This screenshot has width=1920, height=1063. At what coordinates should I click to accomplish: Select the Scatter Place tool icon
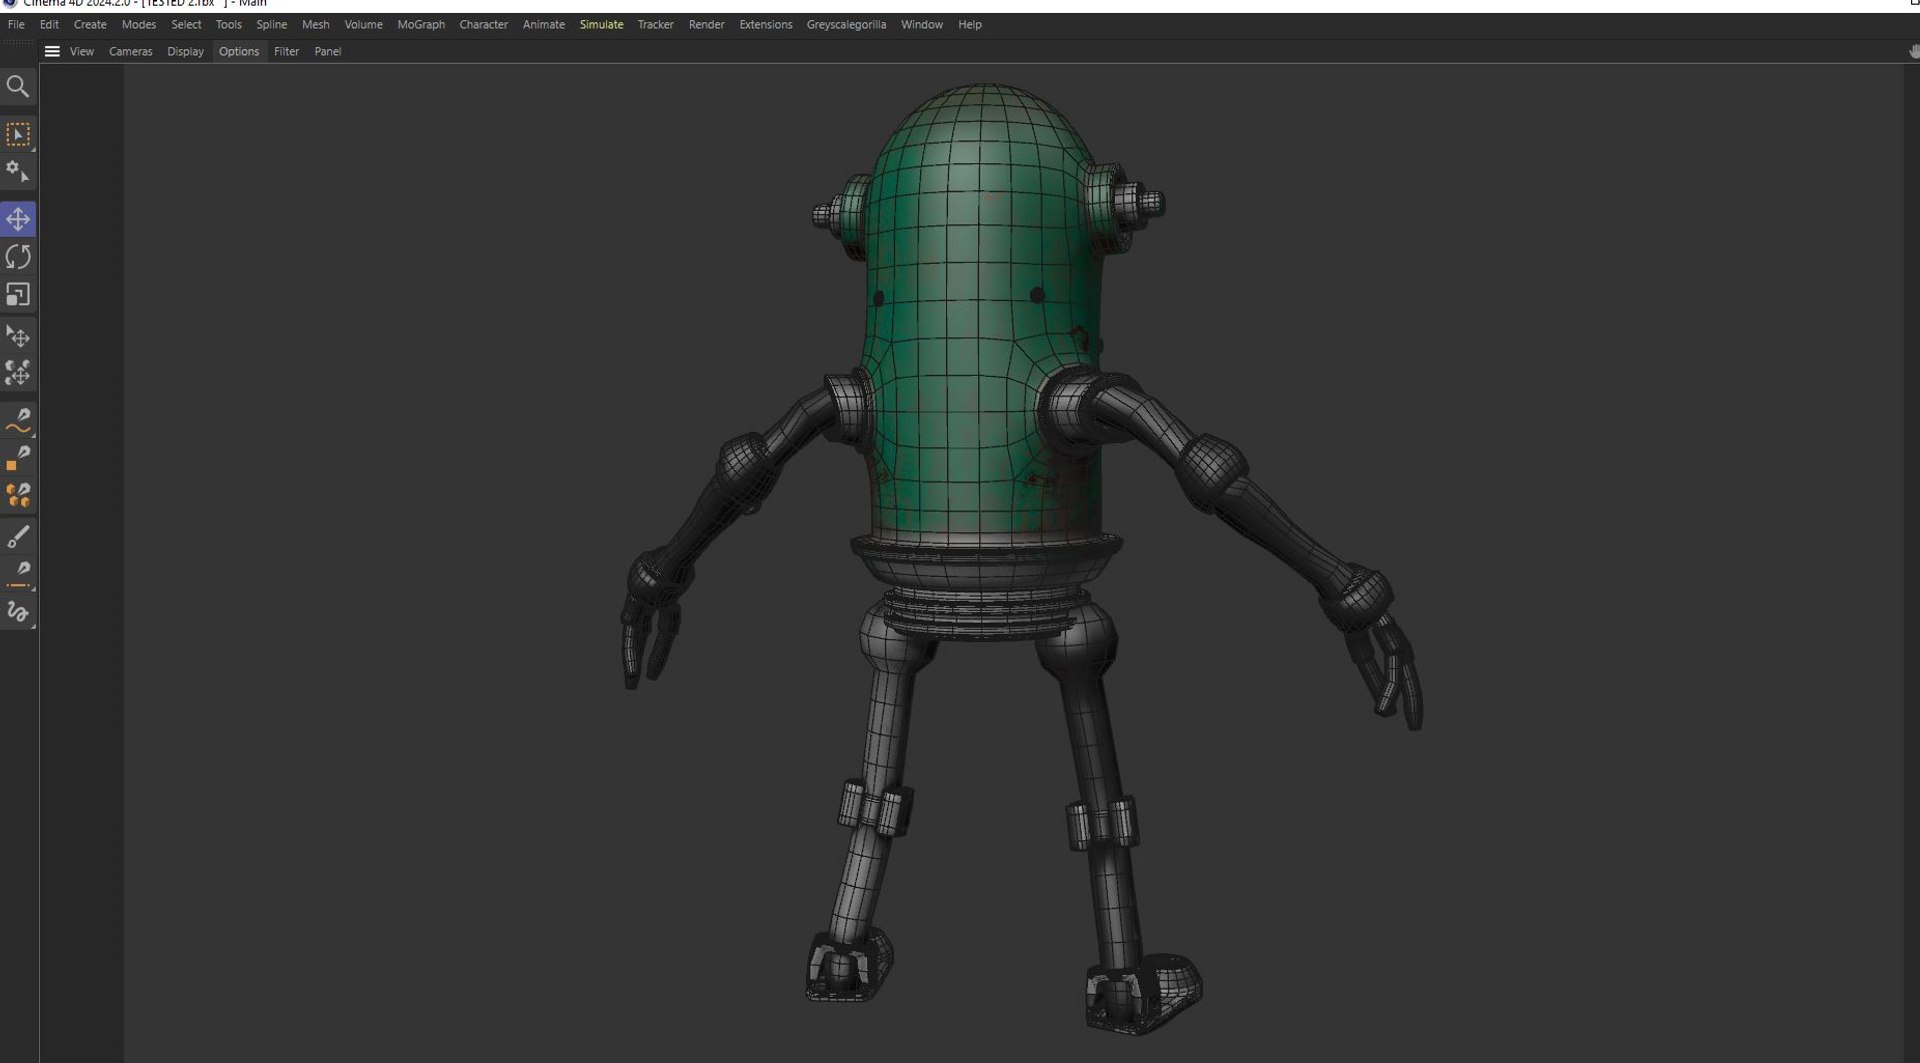coord(18,373)
